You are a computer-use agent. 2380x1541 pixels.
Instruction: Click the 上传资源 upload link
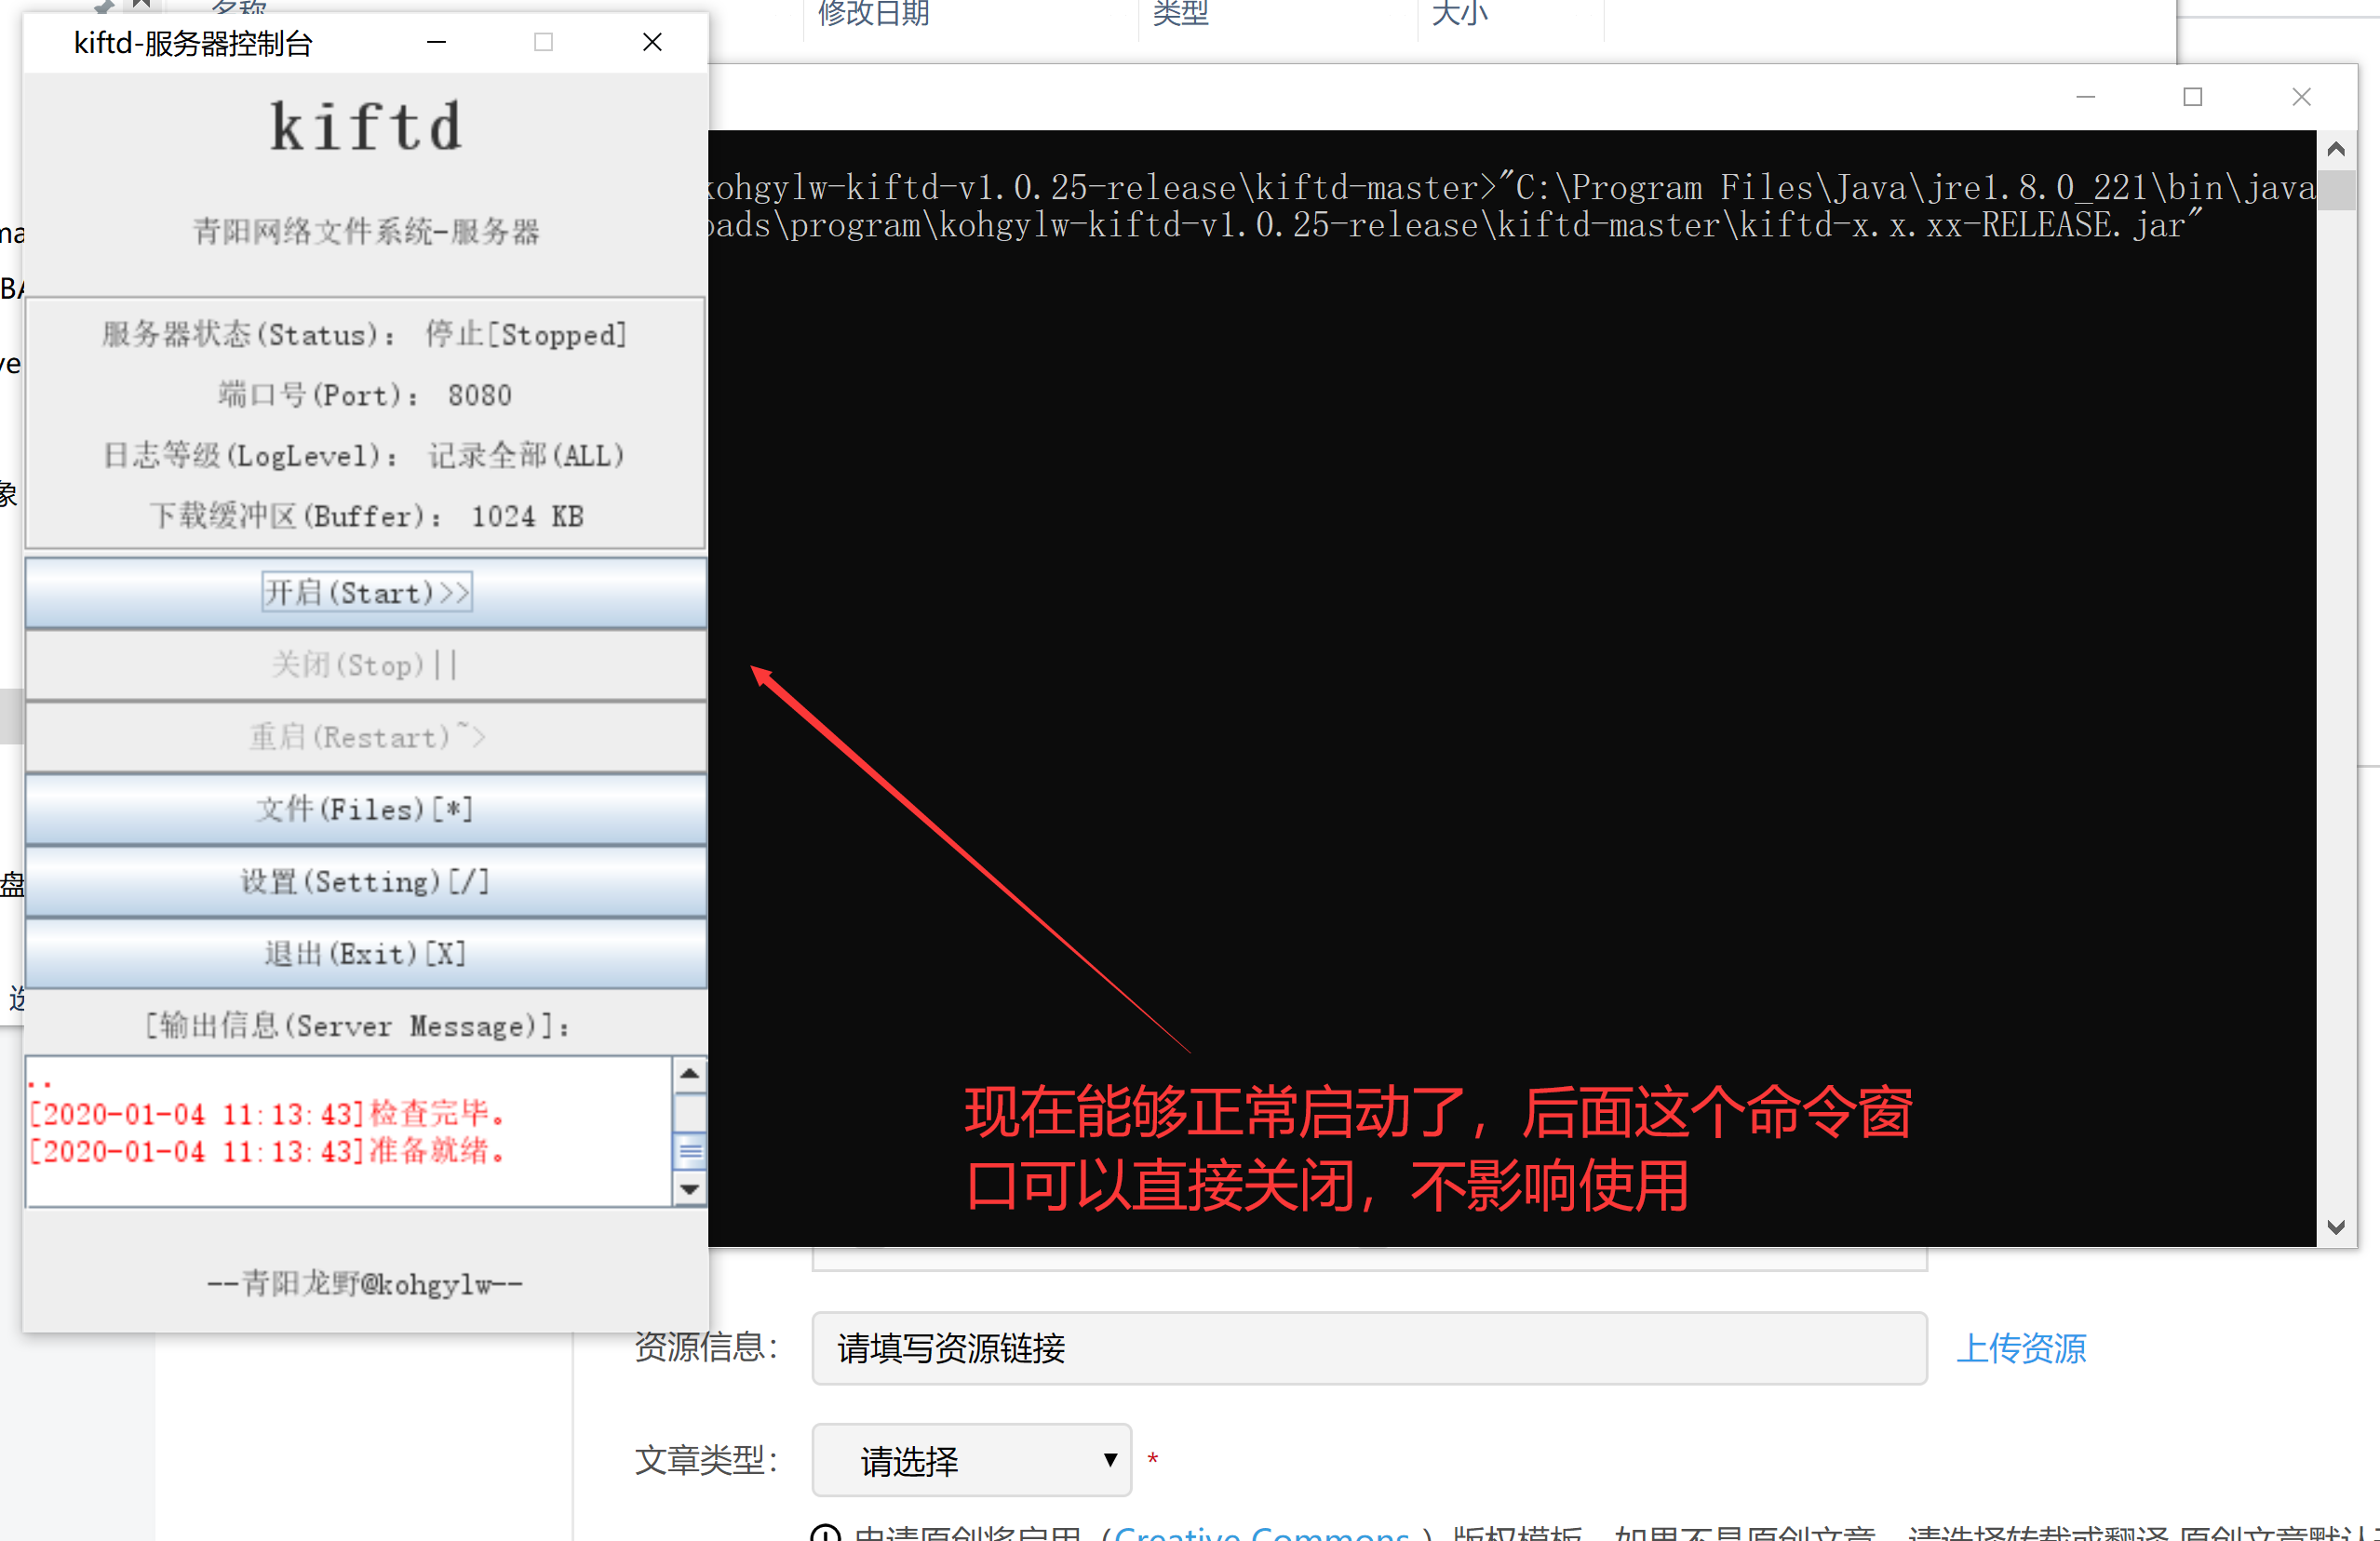pyautogui.click(x=2021, y=1348)
